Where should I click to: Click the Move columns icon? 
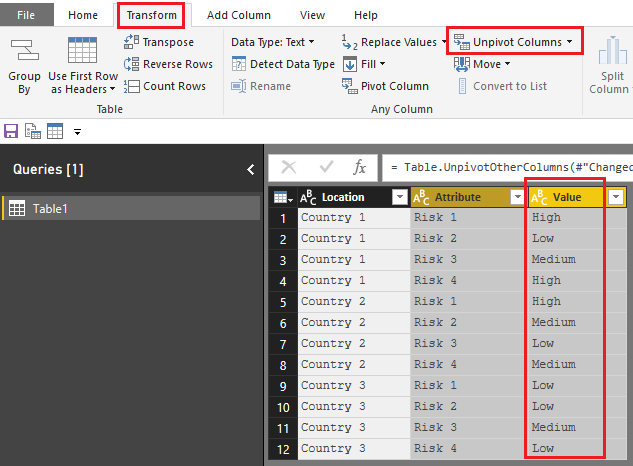click(x=461, y=64)
